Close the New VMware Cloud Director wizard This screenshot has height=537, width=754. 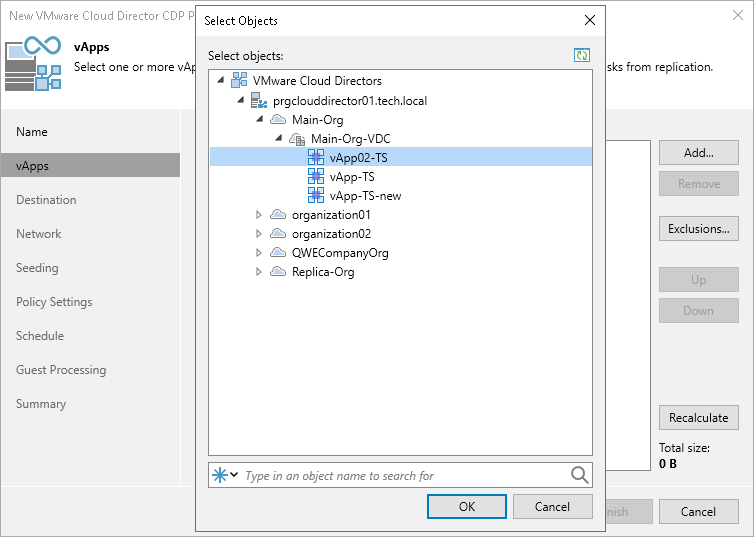[738, 15]
